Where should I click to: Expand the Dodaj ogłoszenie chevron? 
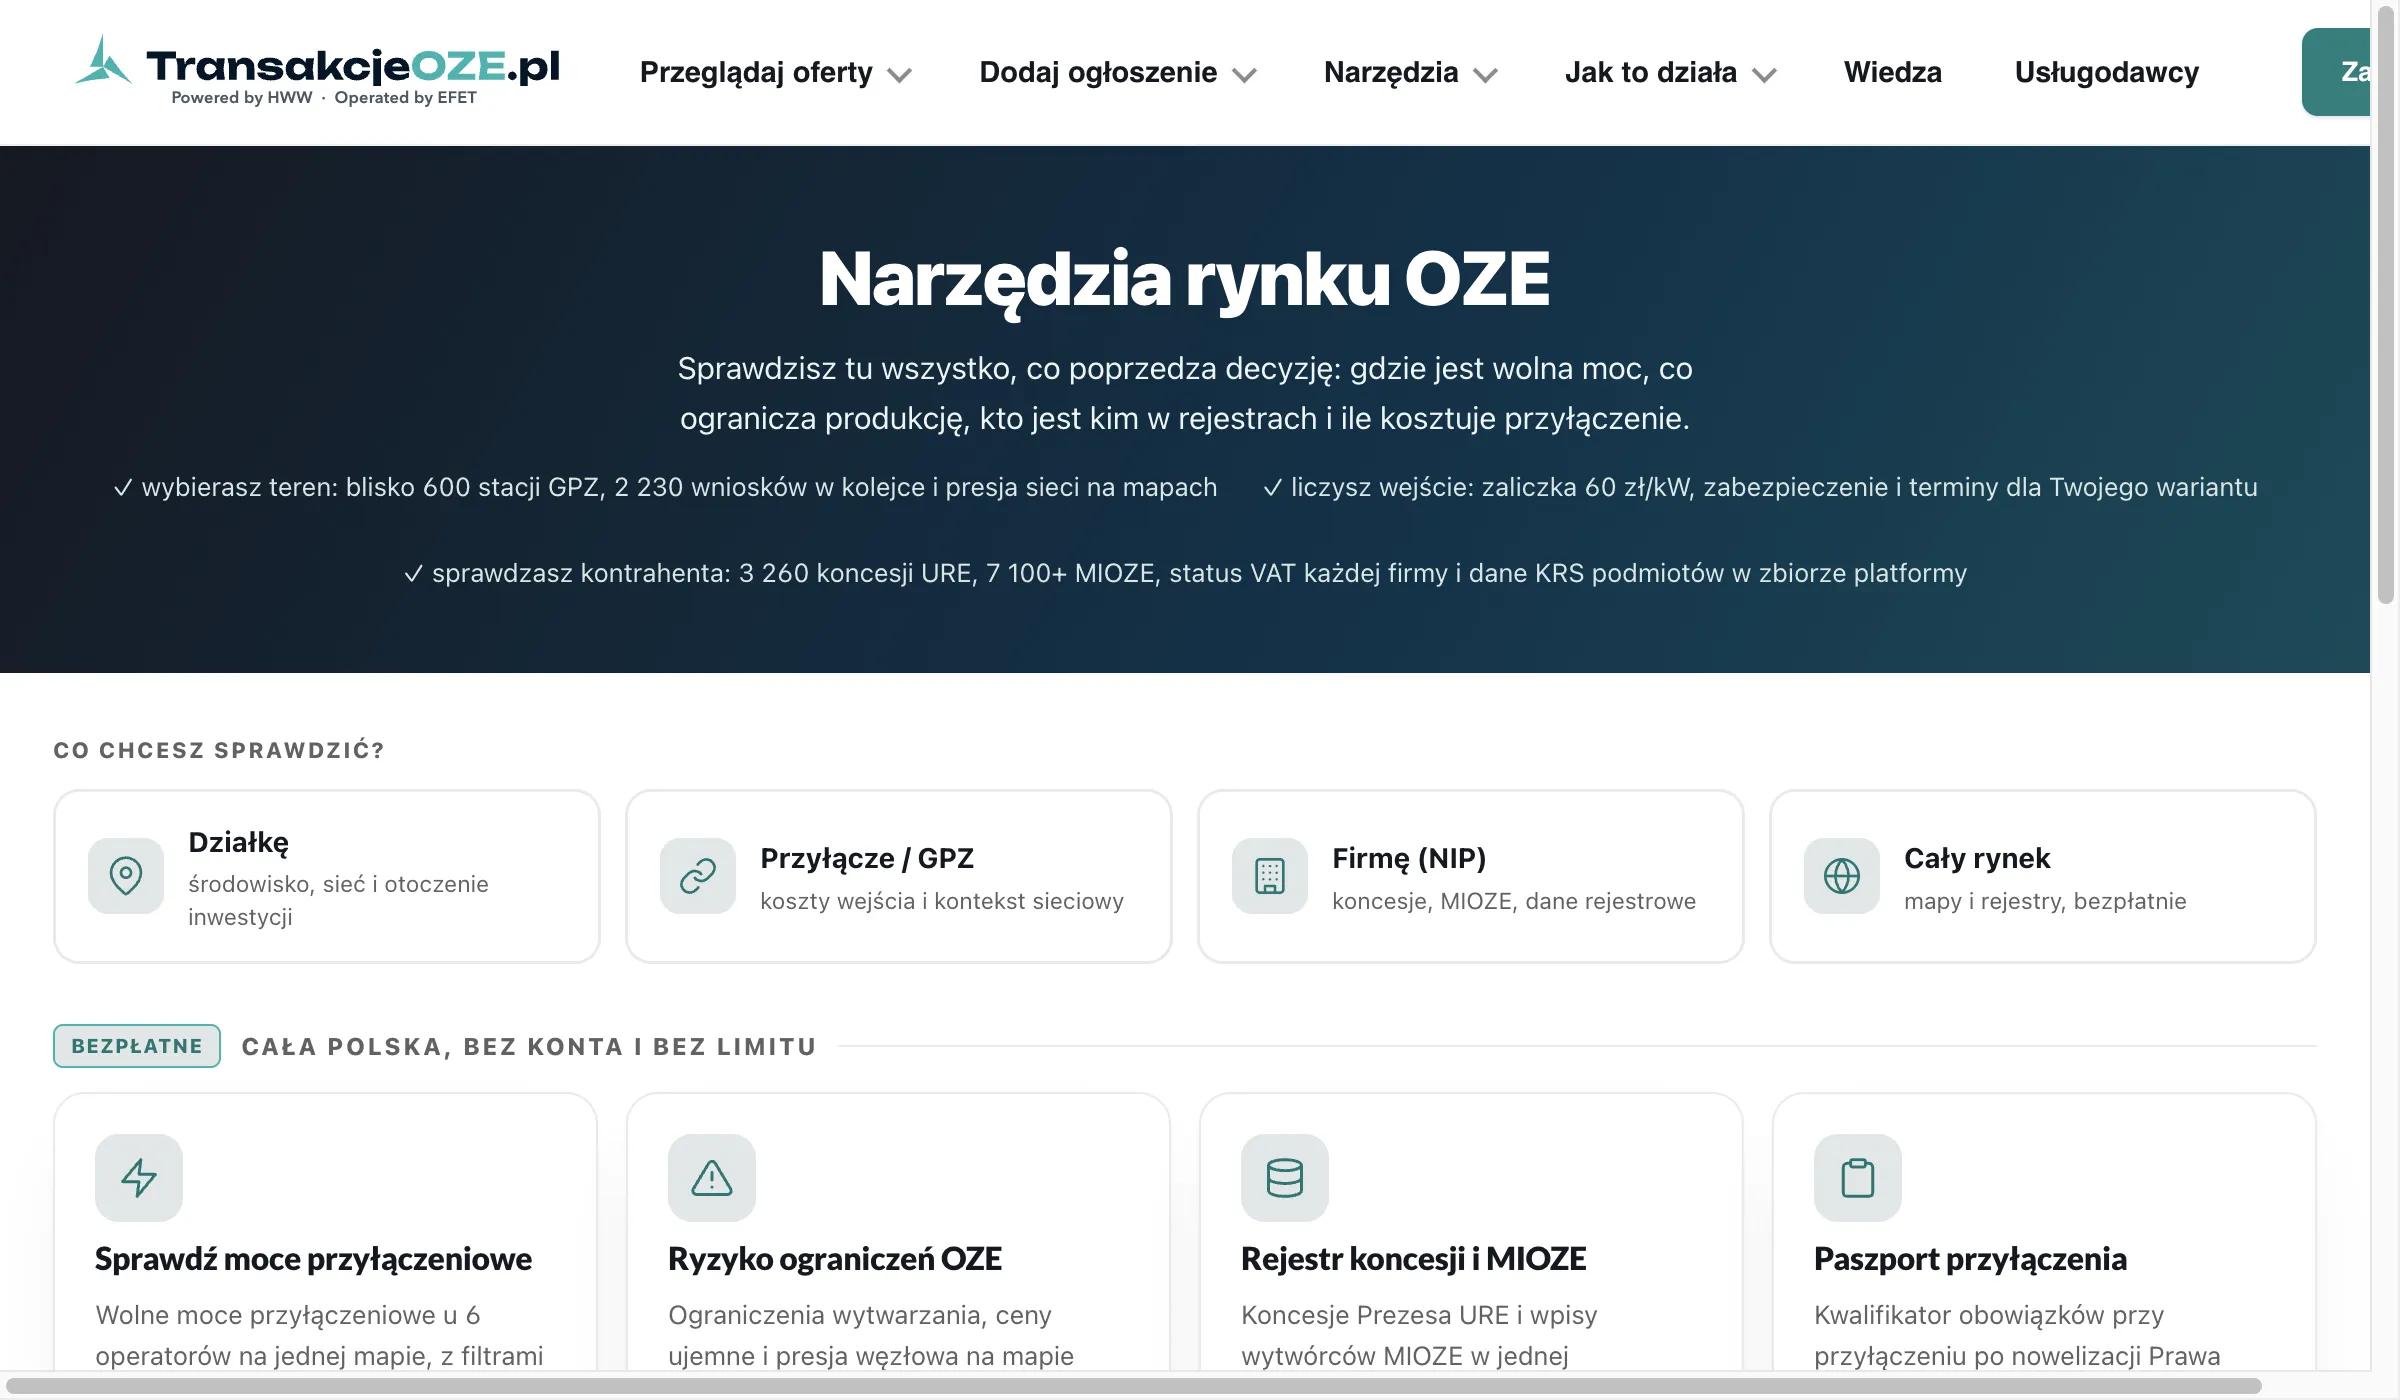pos(1244,75)
